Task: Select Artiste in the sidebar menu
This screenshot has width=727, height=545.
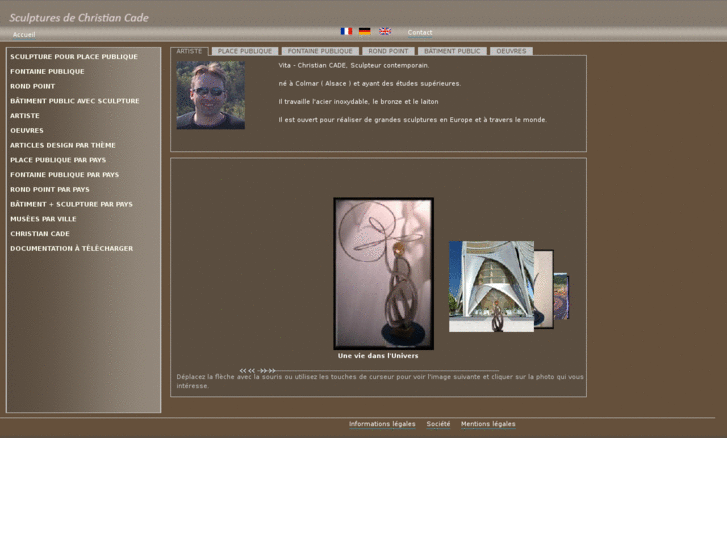Action: tap(25, 115)
